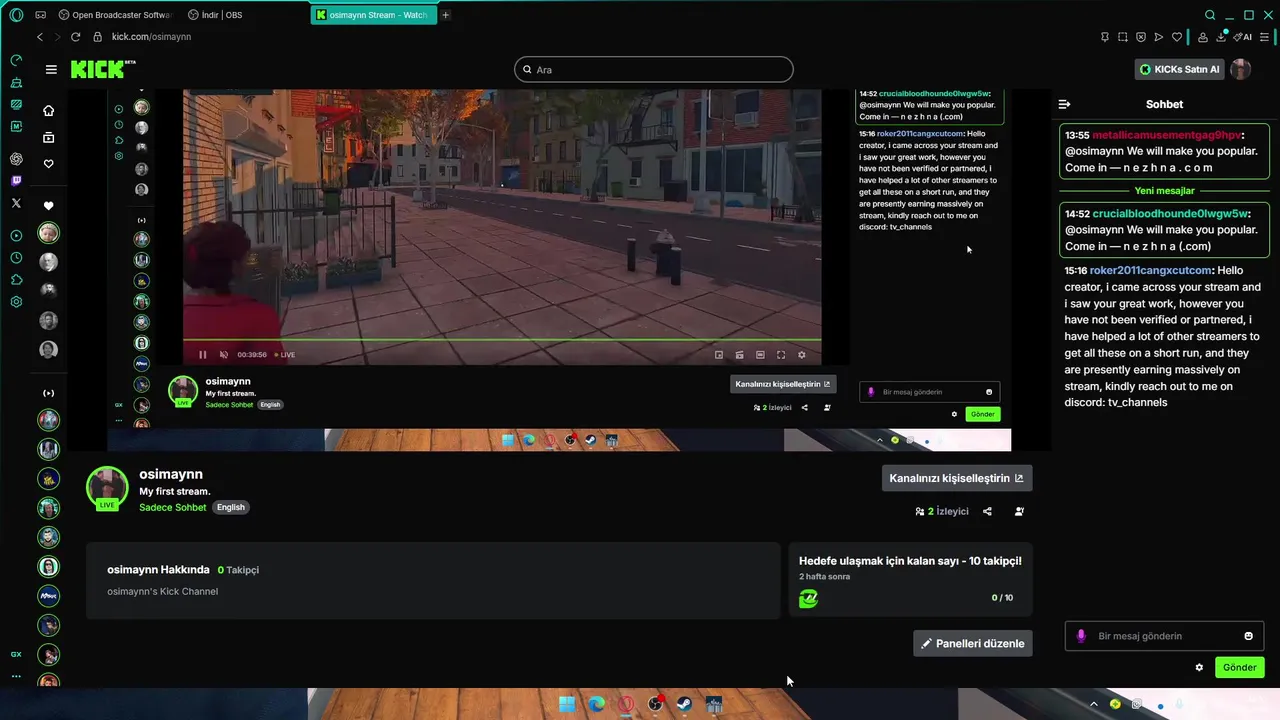1280x720 pixels.
Task: Search in open tabs magnifier icon
Action: point(1210,15)
